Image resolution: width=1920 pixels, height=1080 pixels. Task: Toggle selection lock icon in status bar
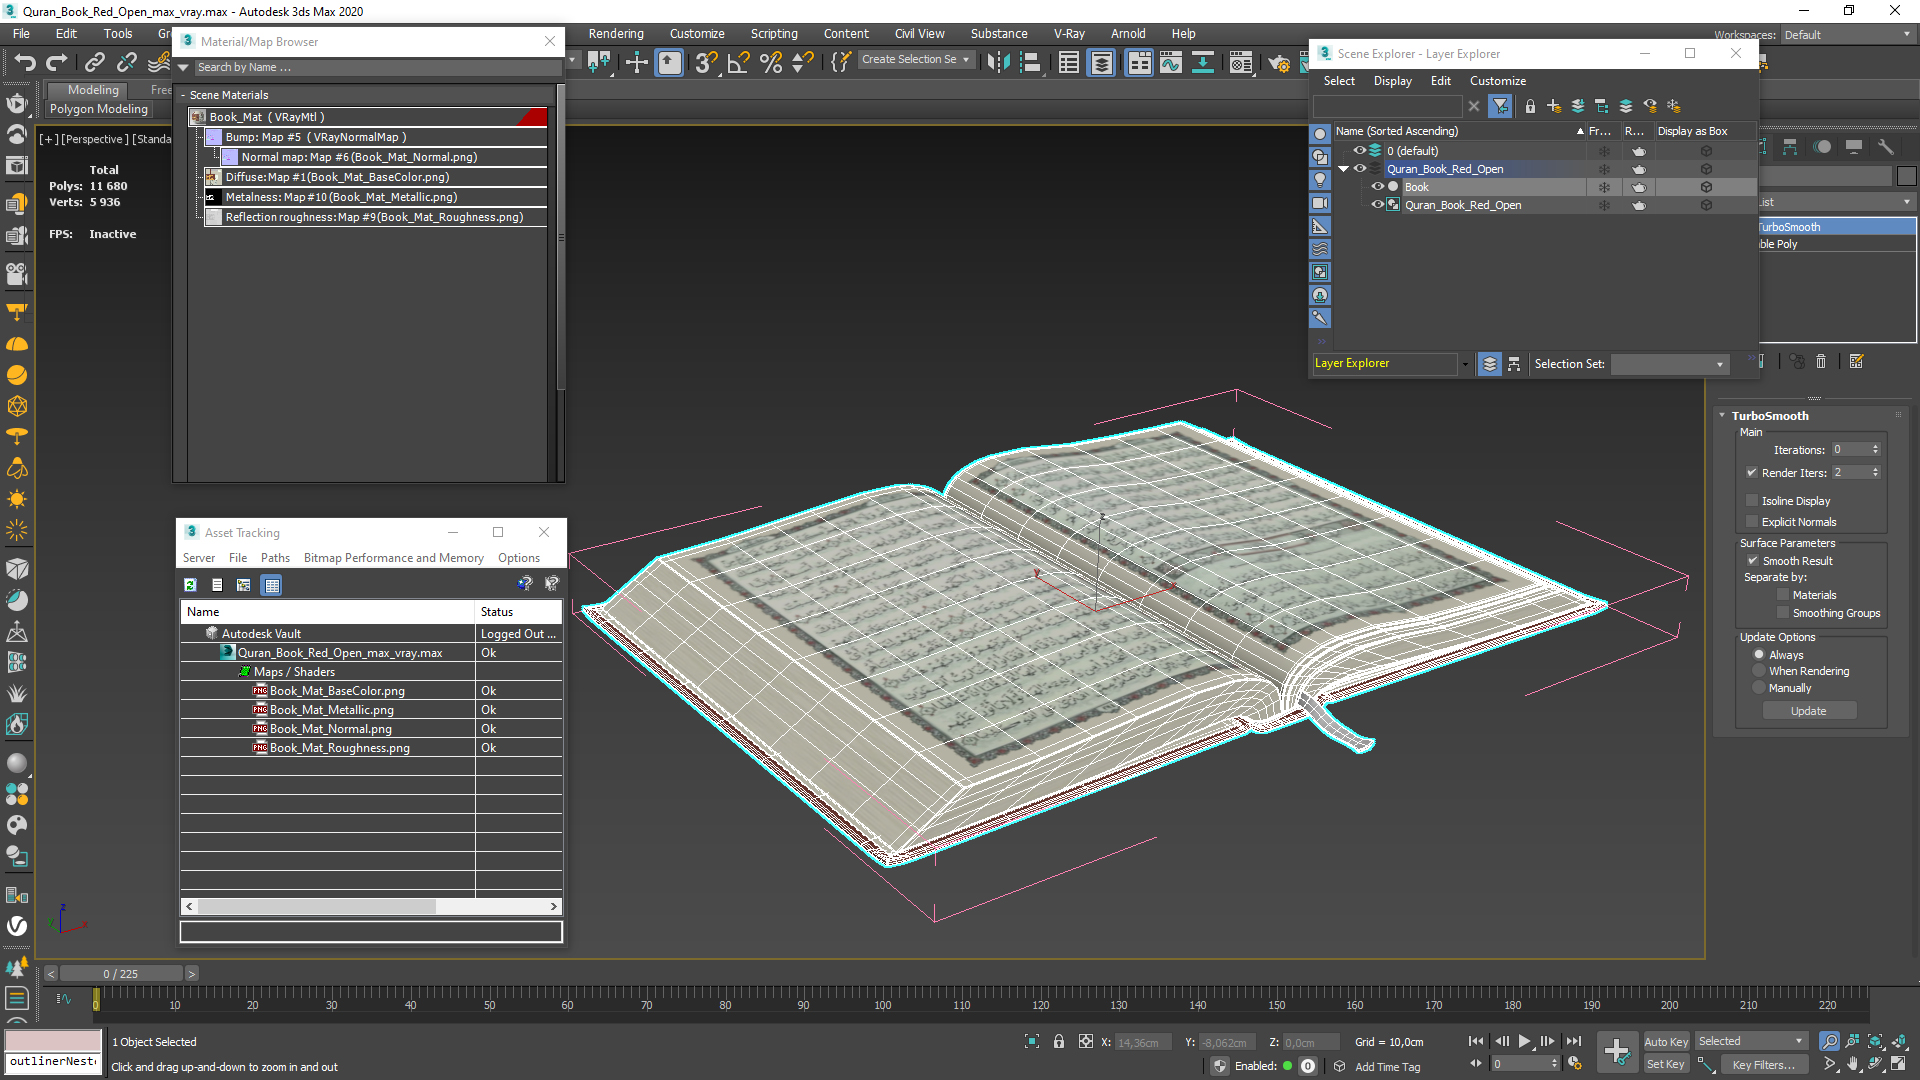pos(1059,1042)
